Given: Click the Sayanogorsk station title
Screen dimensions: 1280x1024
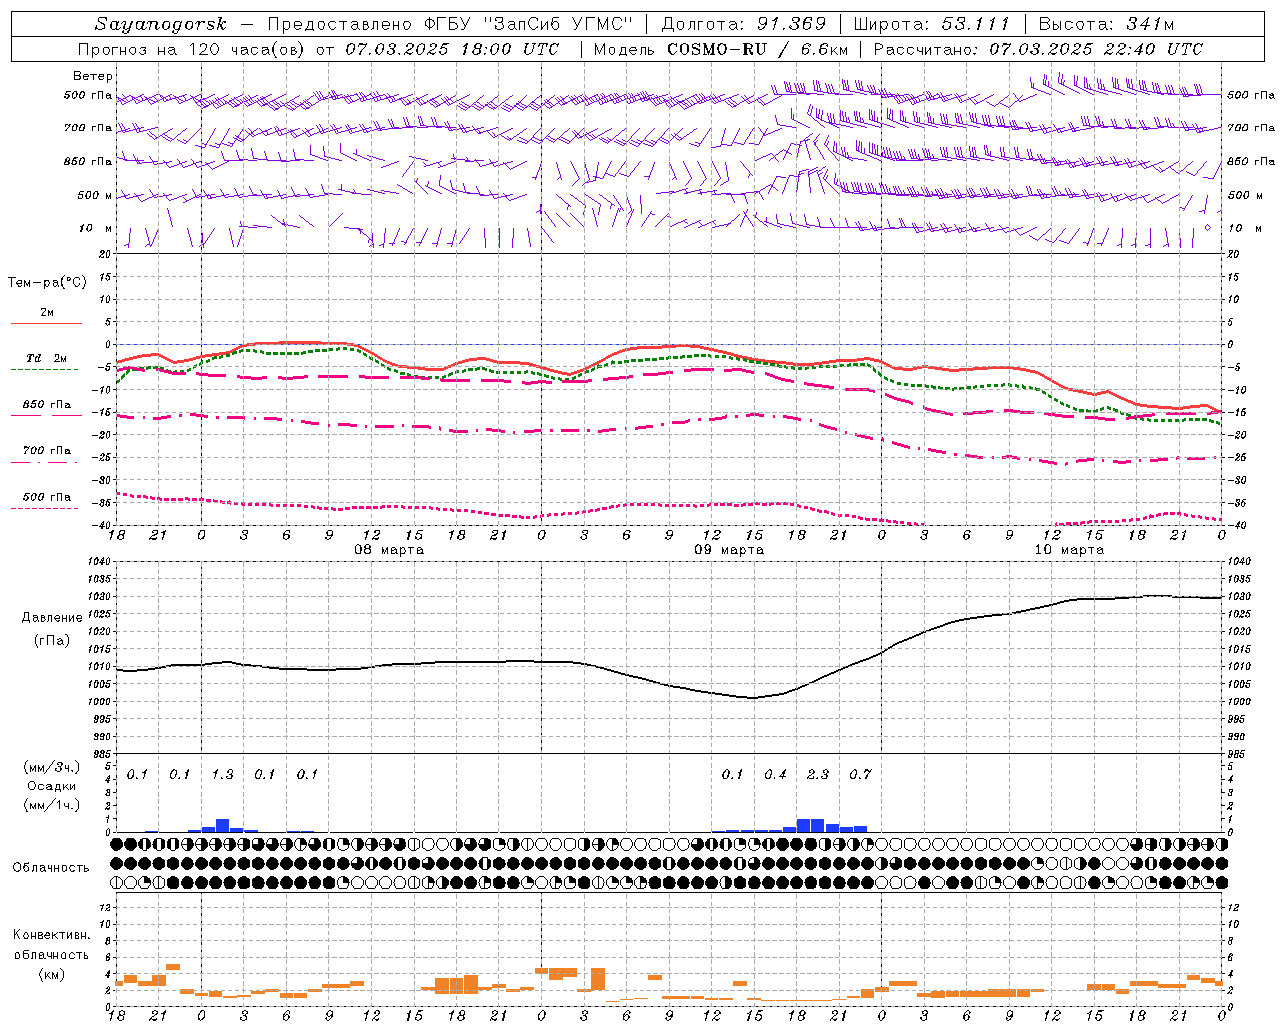Looking at the screenshot, I should coord(161,24).
